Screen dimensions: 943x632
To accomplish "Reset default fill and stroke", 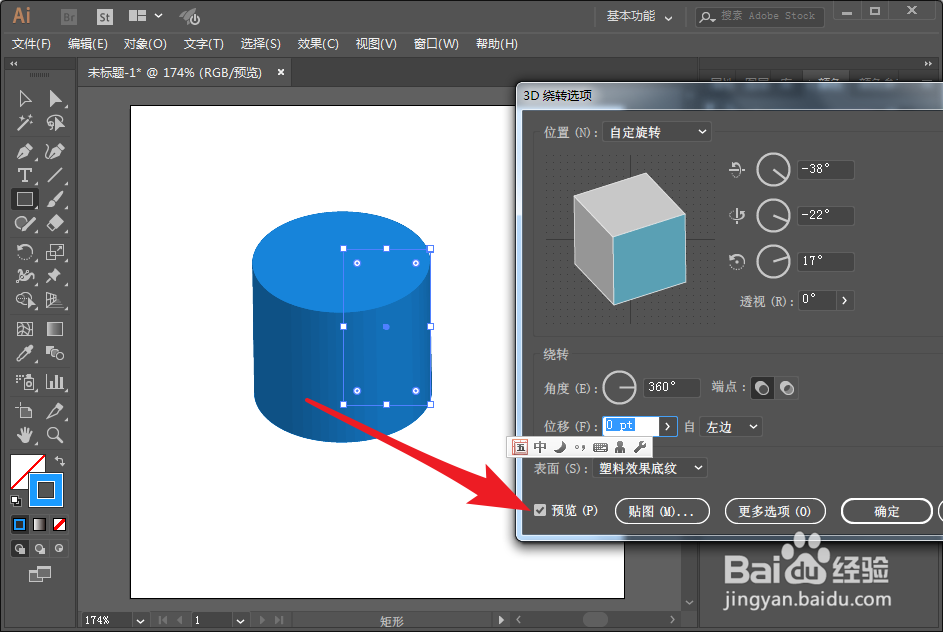I will pos(16,500).
